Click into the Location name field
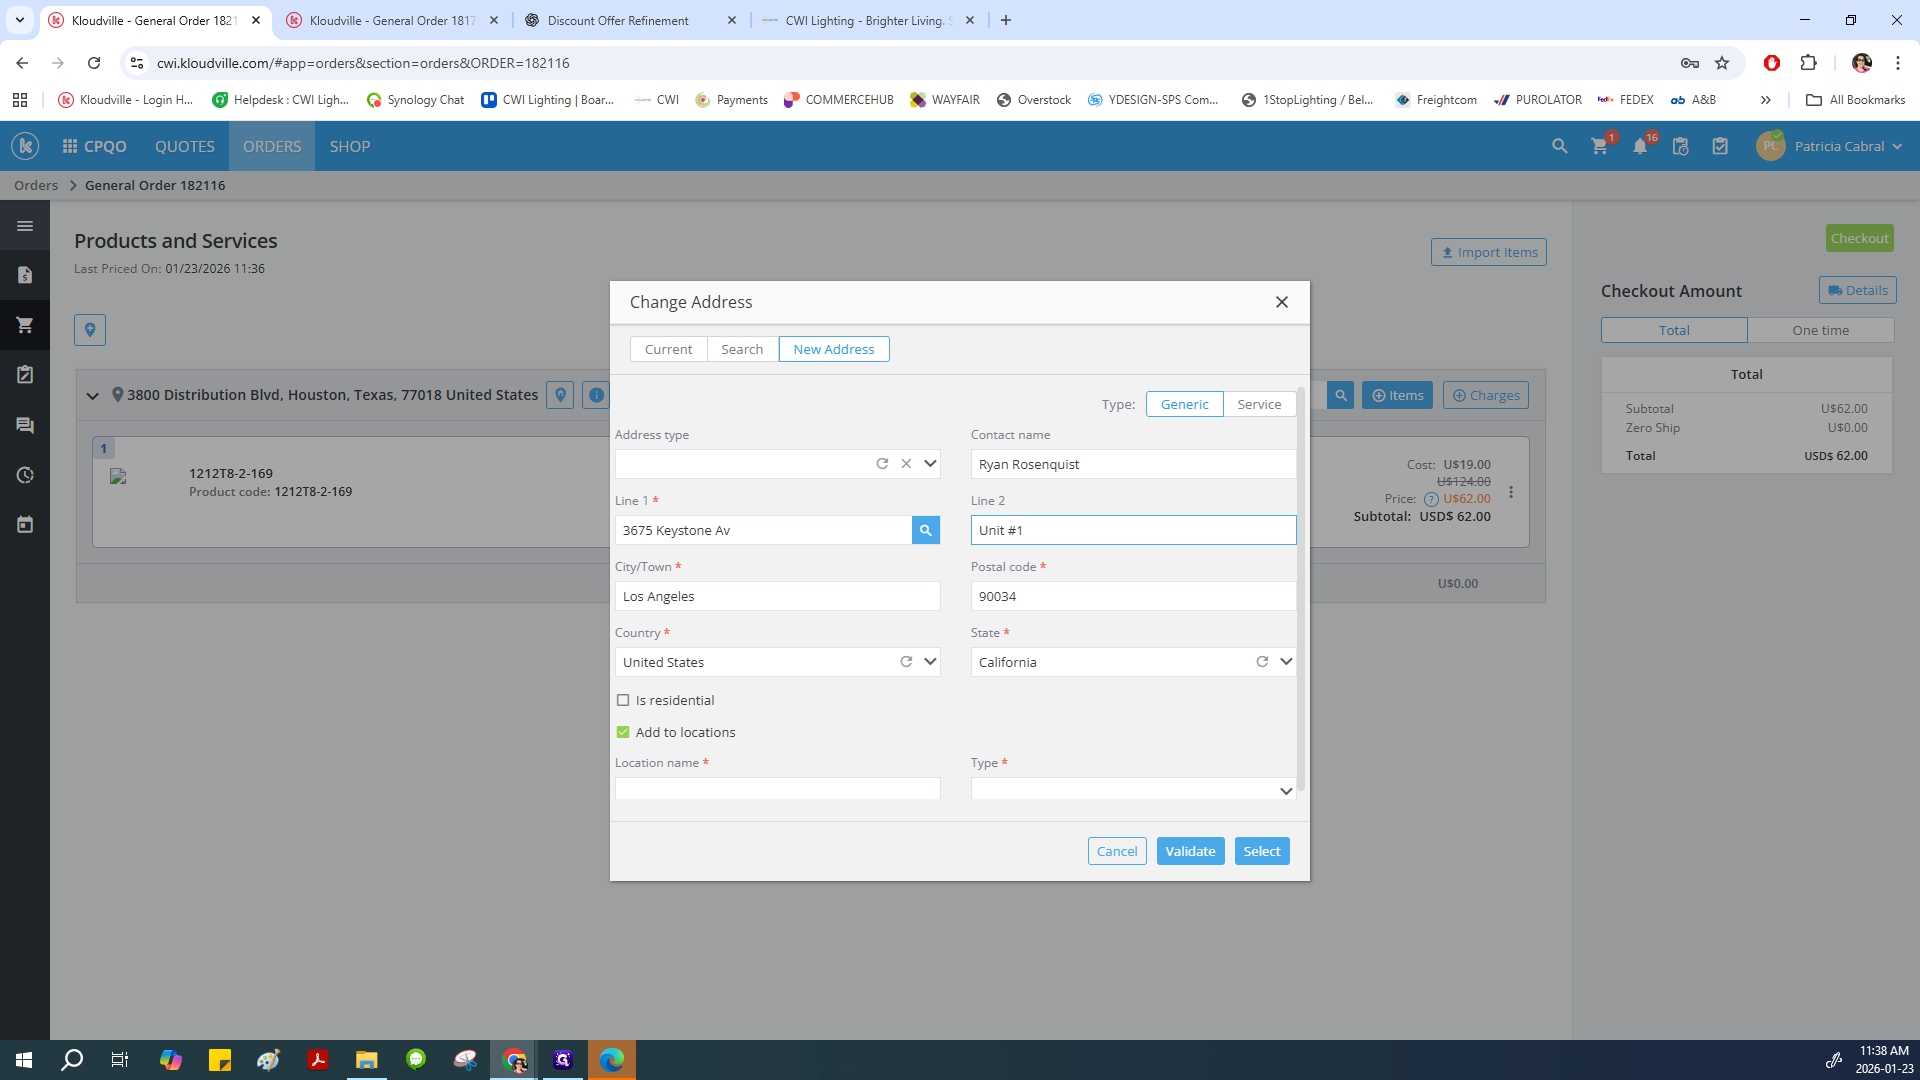This screenshot has width=1920, height=1080. coord(777,789)
